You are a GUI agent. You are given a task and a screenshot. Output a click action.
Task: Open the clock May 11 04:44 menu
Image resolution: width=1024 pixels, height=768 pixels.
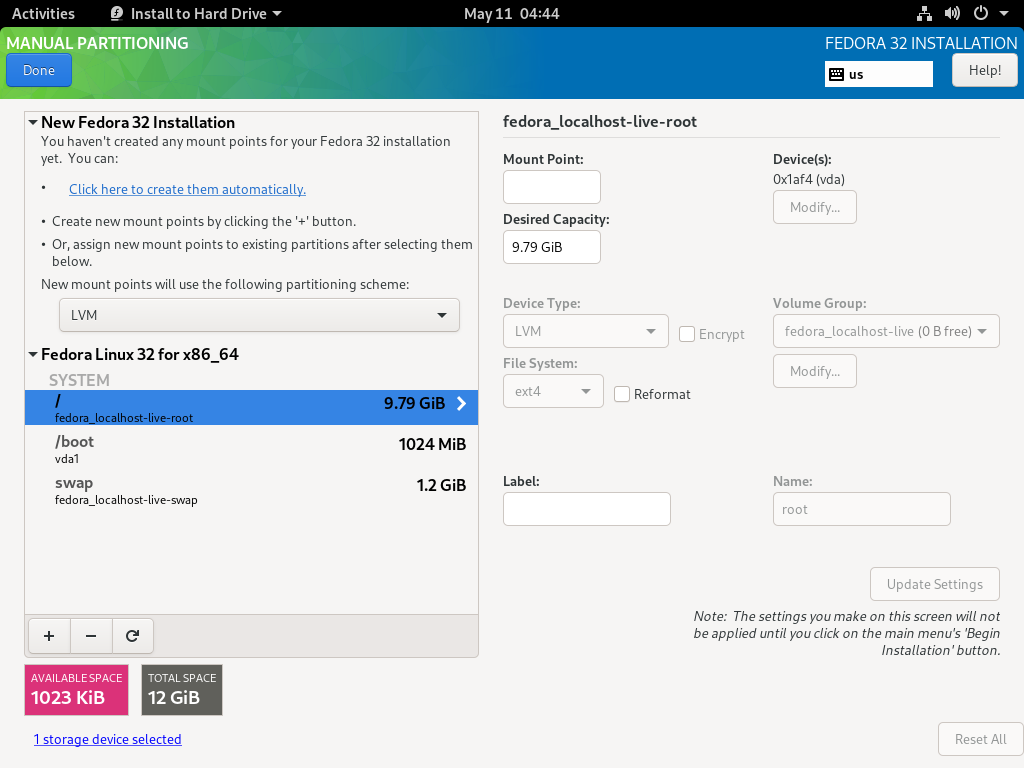511,13
